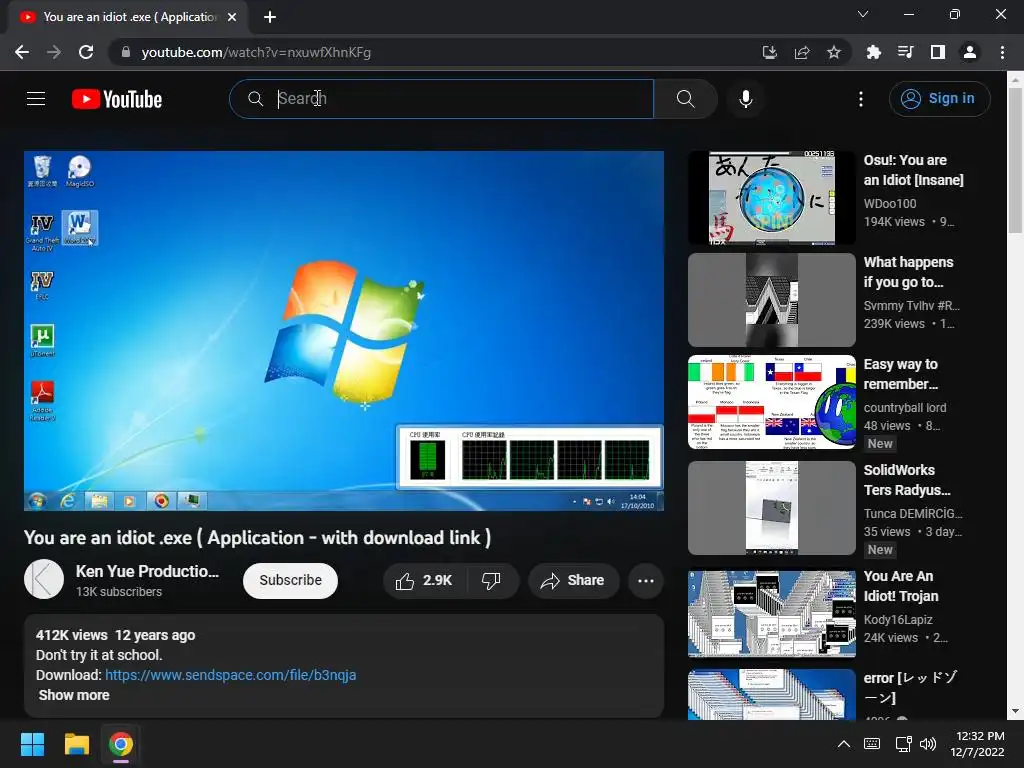Open a new browser tab

270,17
